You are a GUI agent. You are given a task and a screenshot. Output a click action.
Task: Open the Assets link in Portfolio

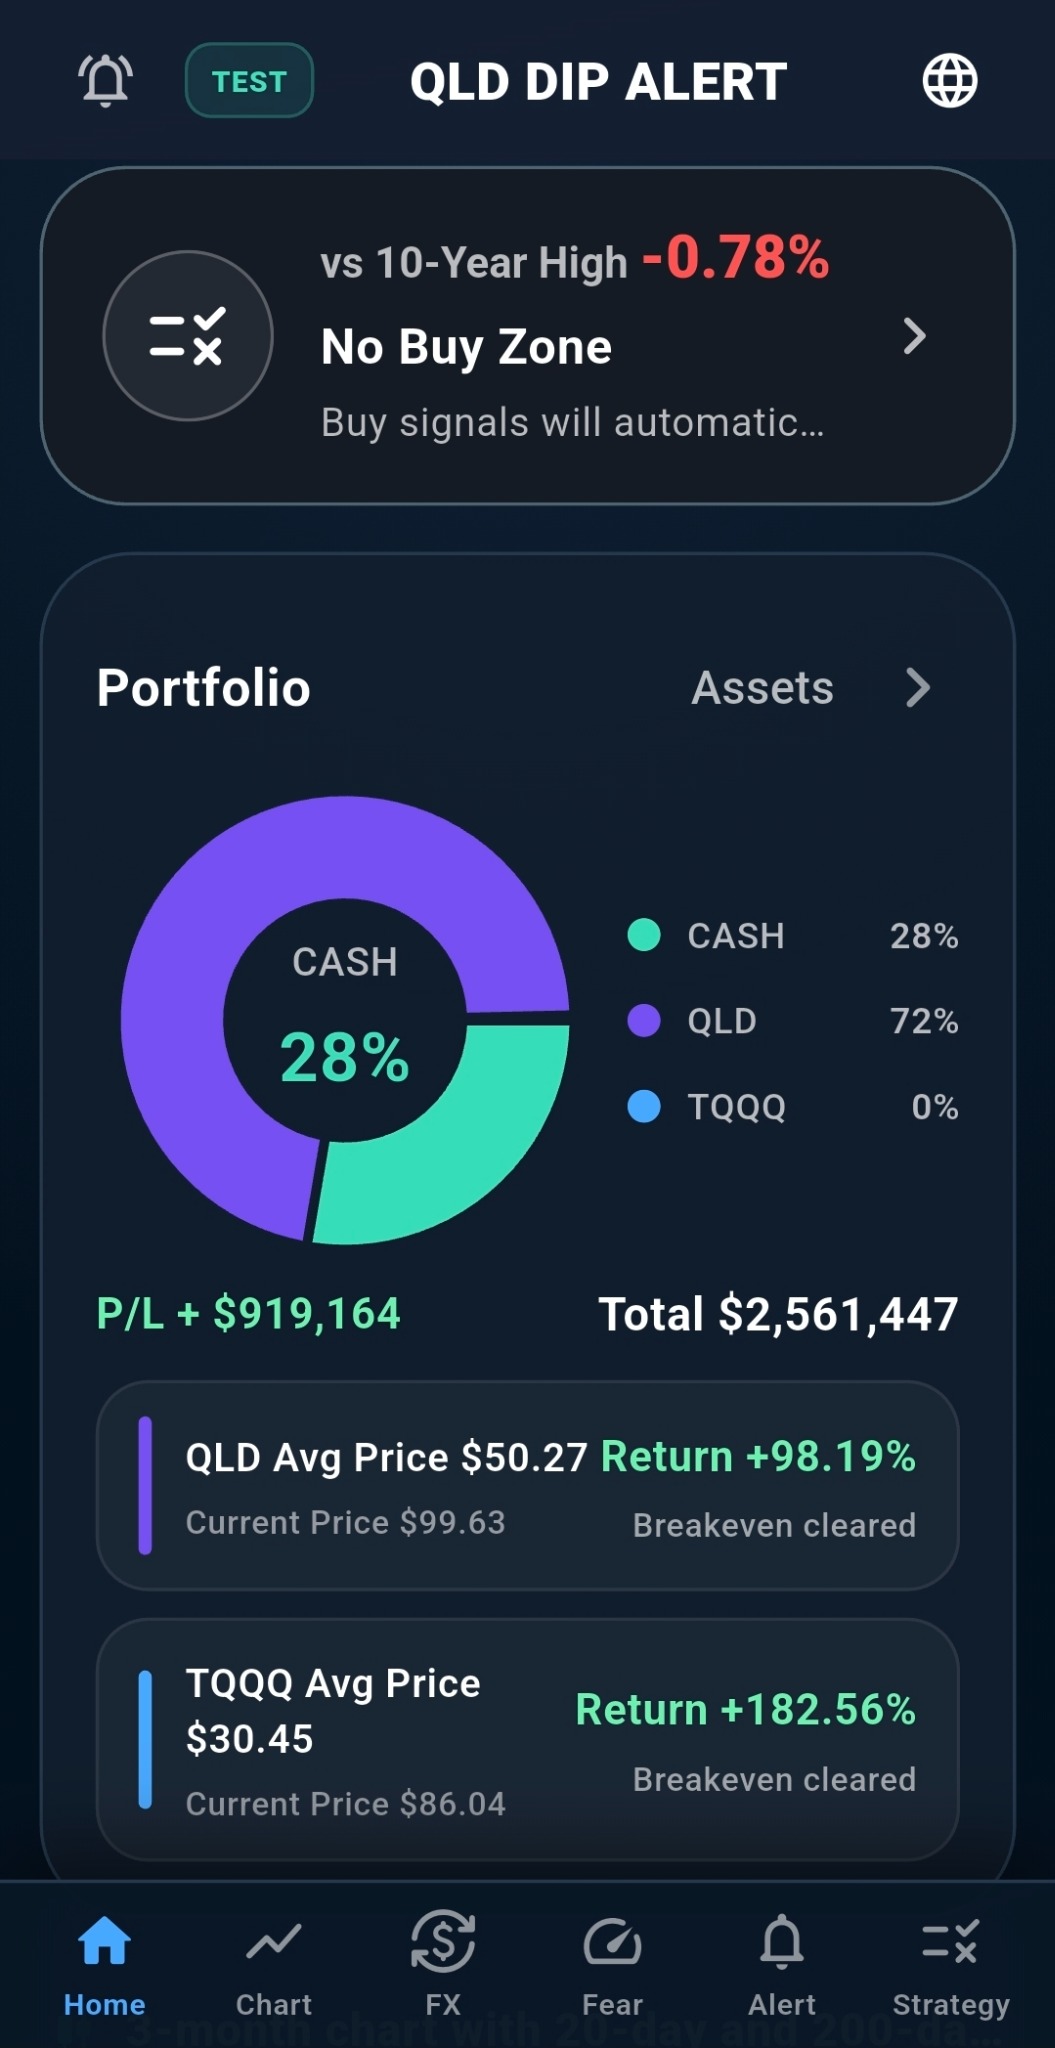(x=763, y=688)
